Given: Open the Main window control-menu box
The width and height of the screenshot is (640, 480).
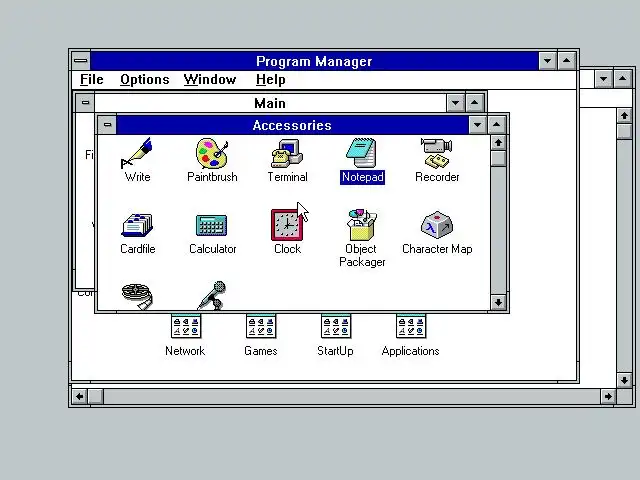Looking at the screenshot, I should click(85, 103).
